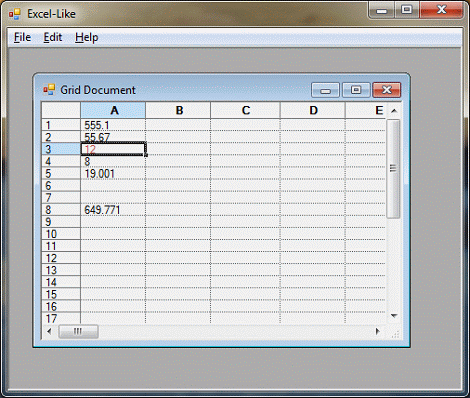This screenshot has width=470, height=398.
Task: Open the Help menu
Action: (x=87, y=37)
